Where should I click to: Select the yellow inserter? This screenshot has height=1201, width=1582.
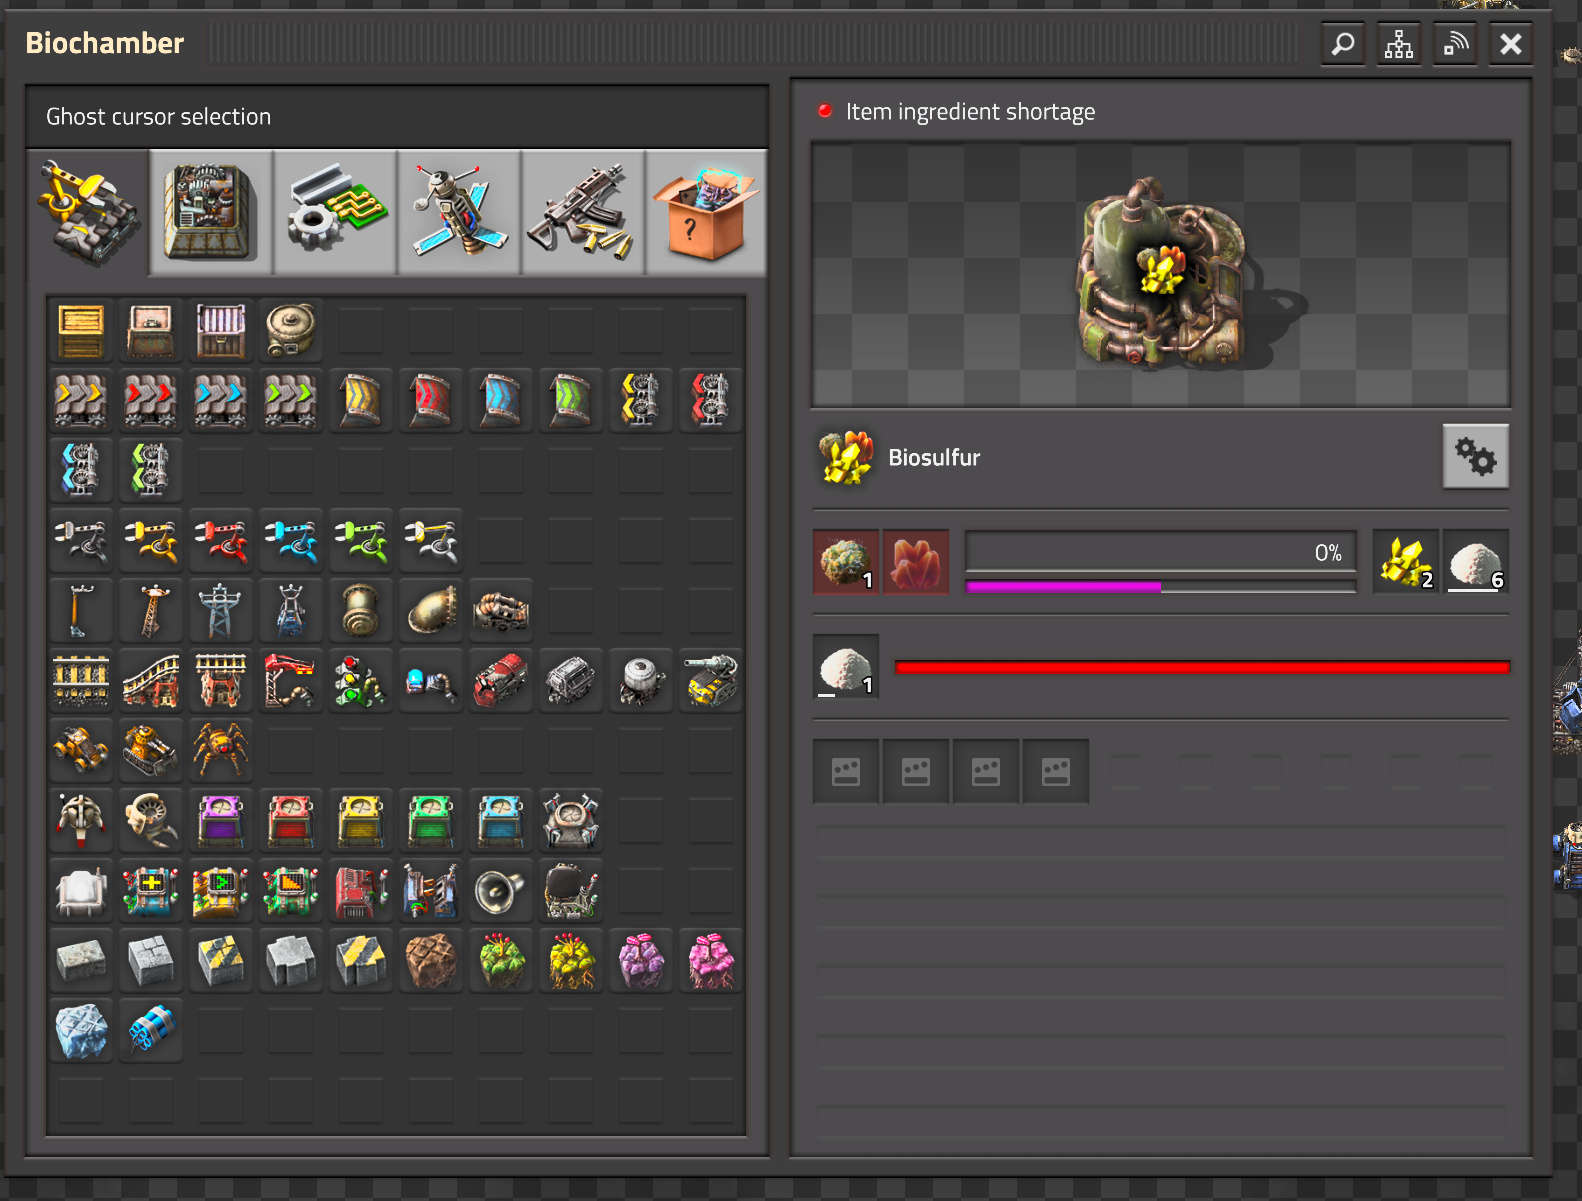pos(151,541)
